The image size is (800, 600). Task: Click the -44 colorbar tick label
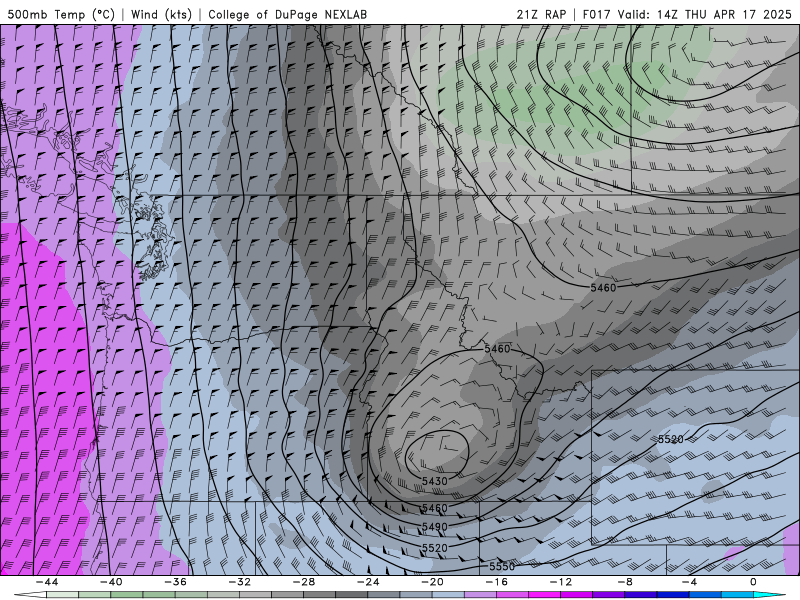coord(46,582)
